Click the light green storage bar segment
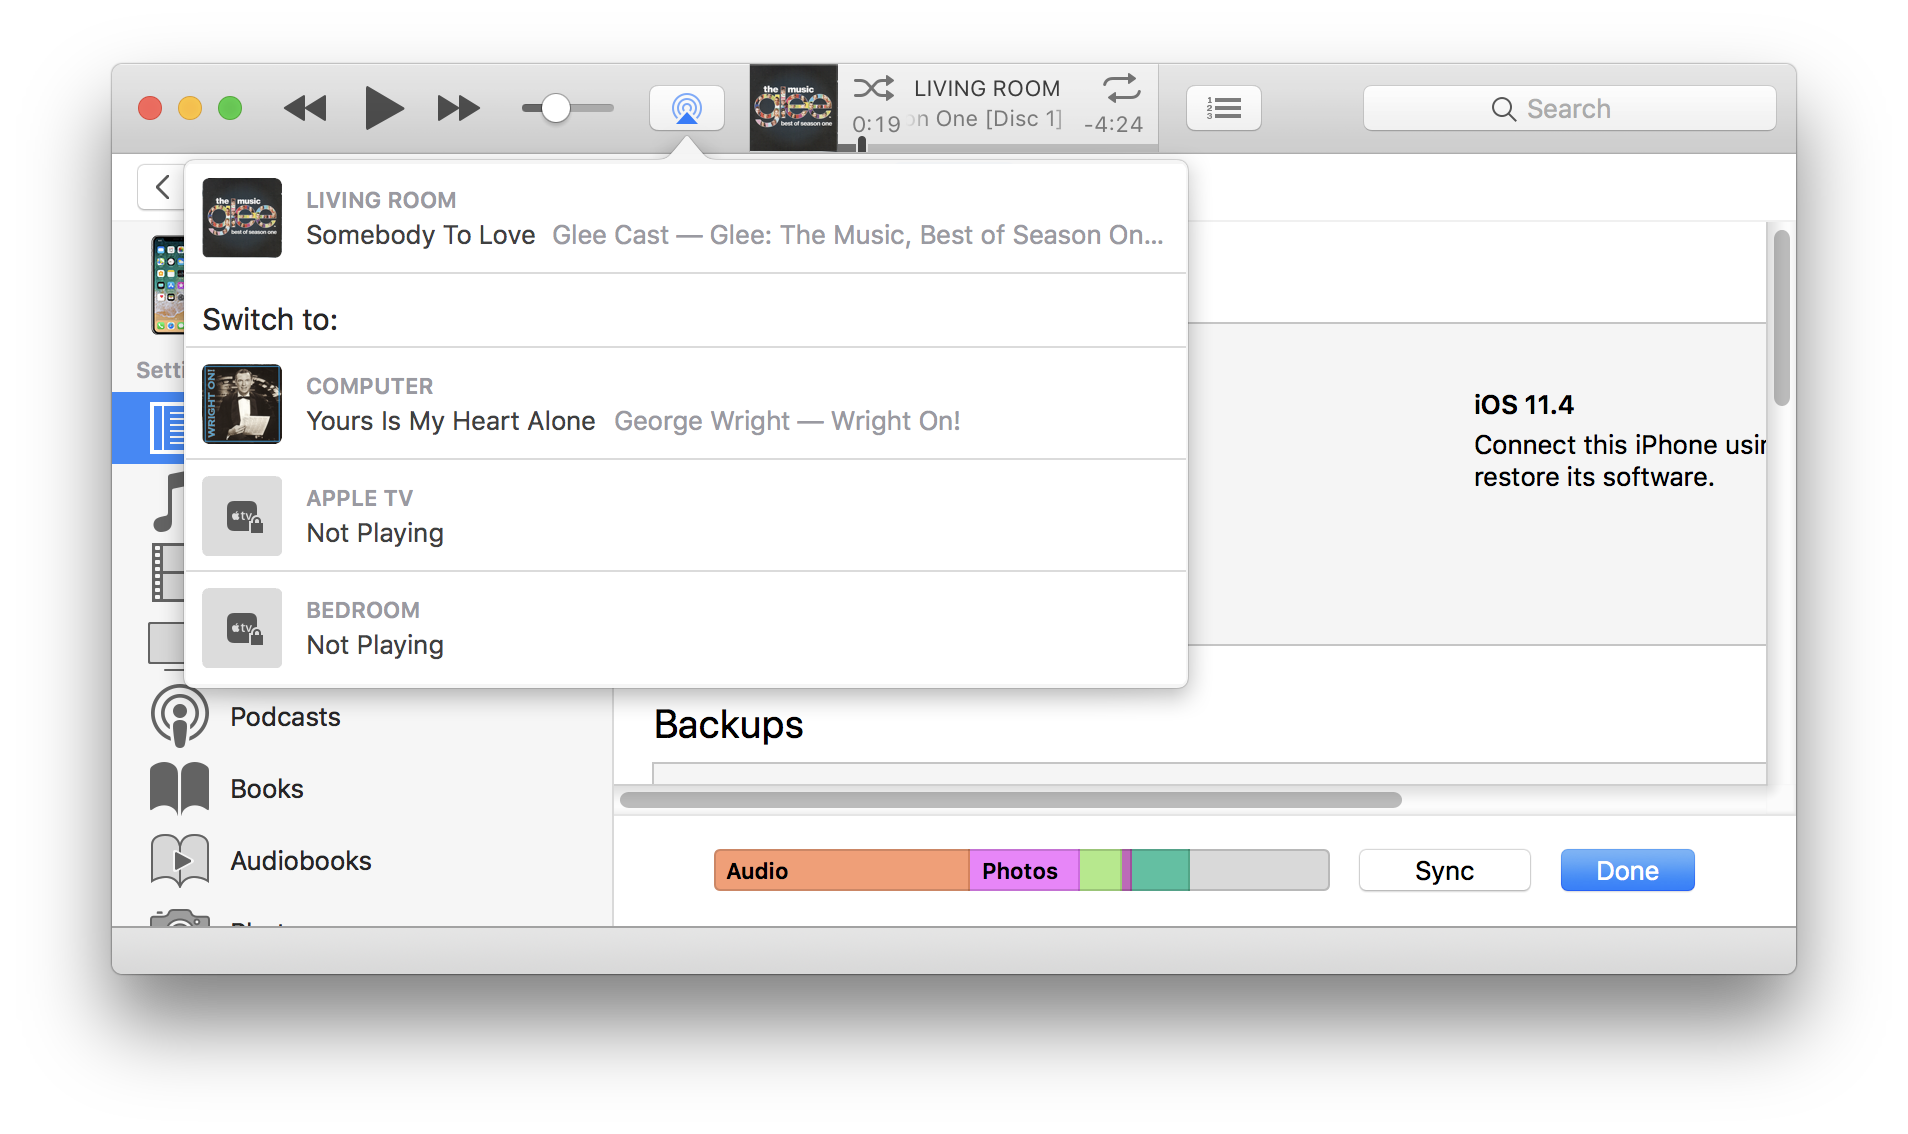Viewport: 1908px width, 1134px height. click(1100, 870)
